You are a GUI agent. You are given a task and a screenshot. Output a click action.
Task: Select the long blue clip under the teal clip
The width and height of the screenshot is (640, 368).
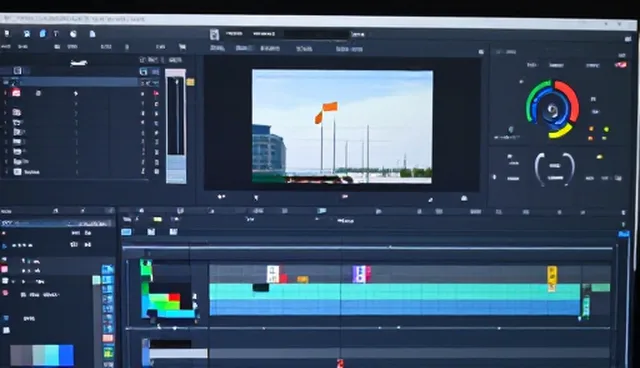pyautogui.click(x=394, y=307)
